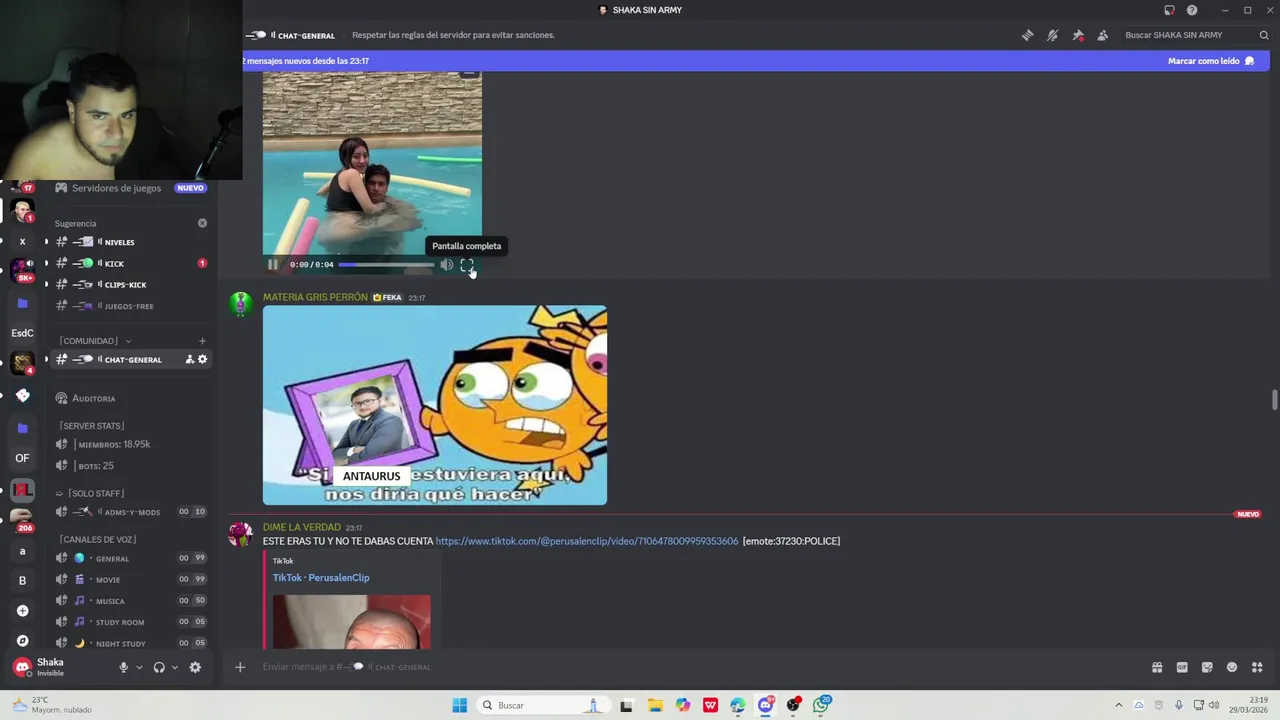The height and width of the screenshot is (720, 1280).
Task: Open pinned messages pin icon
Action: click(x=1077, y=35)
